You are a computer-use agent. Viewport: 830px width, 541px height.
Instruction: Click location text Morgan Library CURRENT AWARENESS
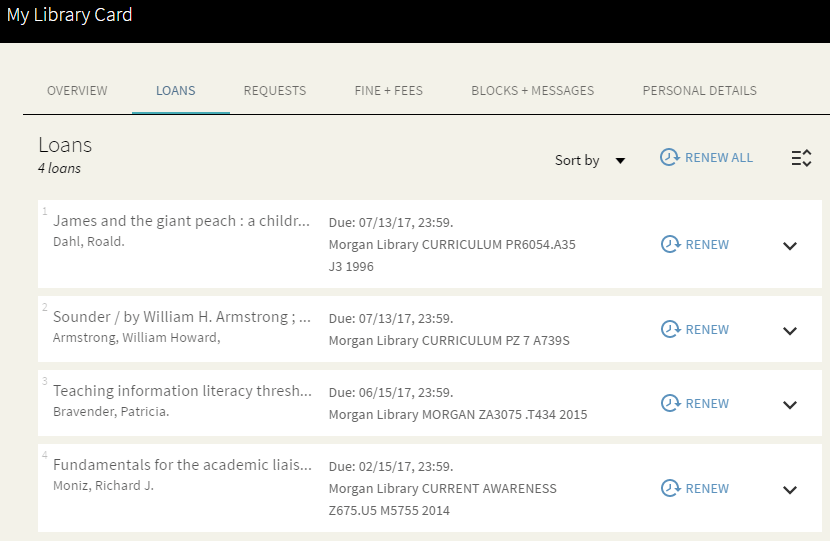pos(443,489)
